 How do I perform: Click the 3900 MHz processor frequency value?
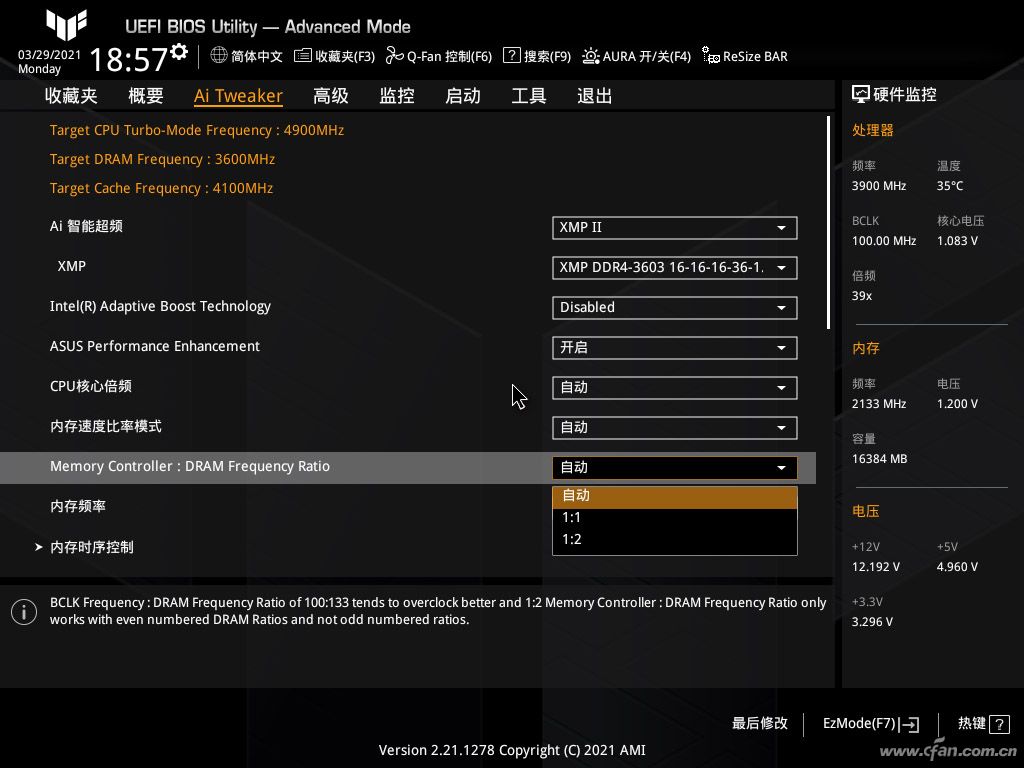click(x=879, y=186)
